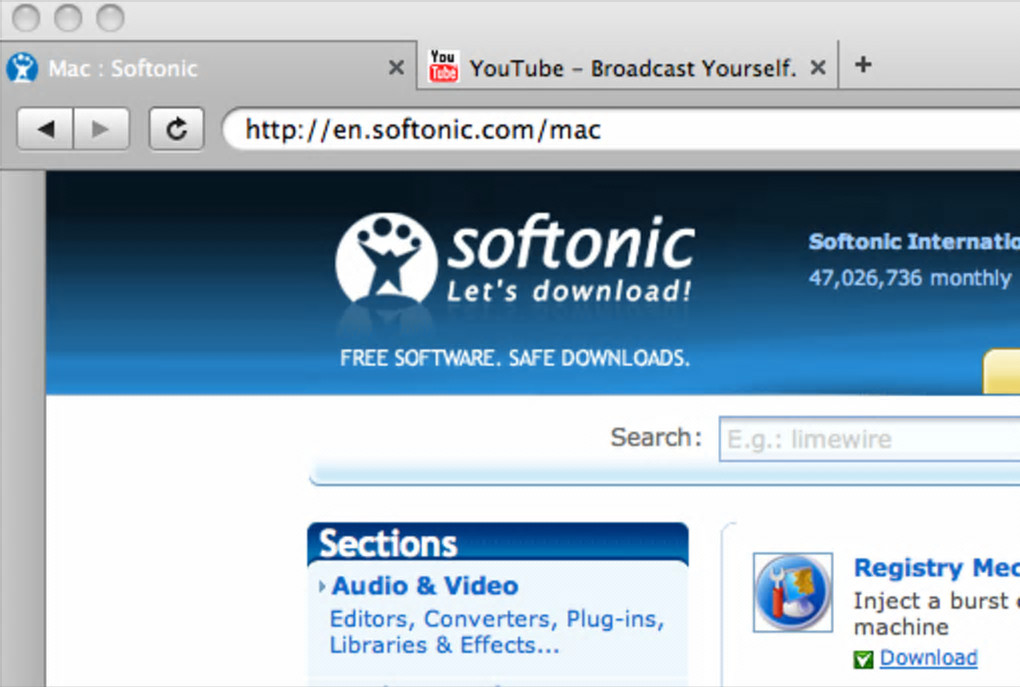This screenshot has width=1020, height=687.
Task: Close the Mac : Softonic tab
Action: (396, 67)
